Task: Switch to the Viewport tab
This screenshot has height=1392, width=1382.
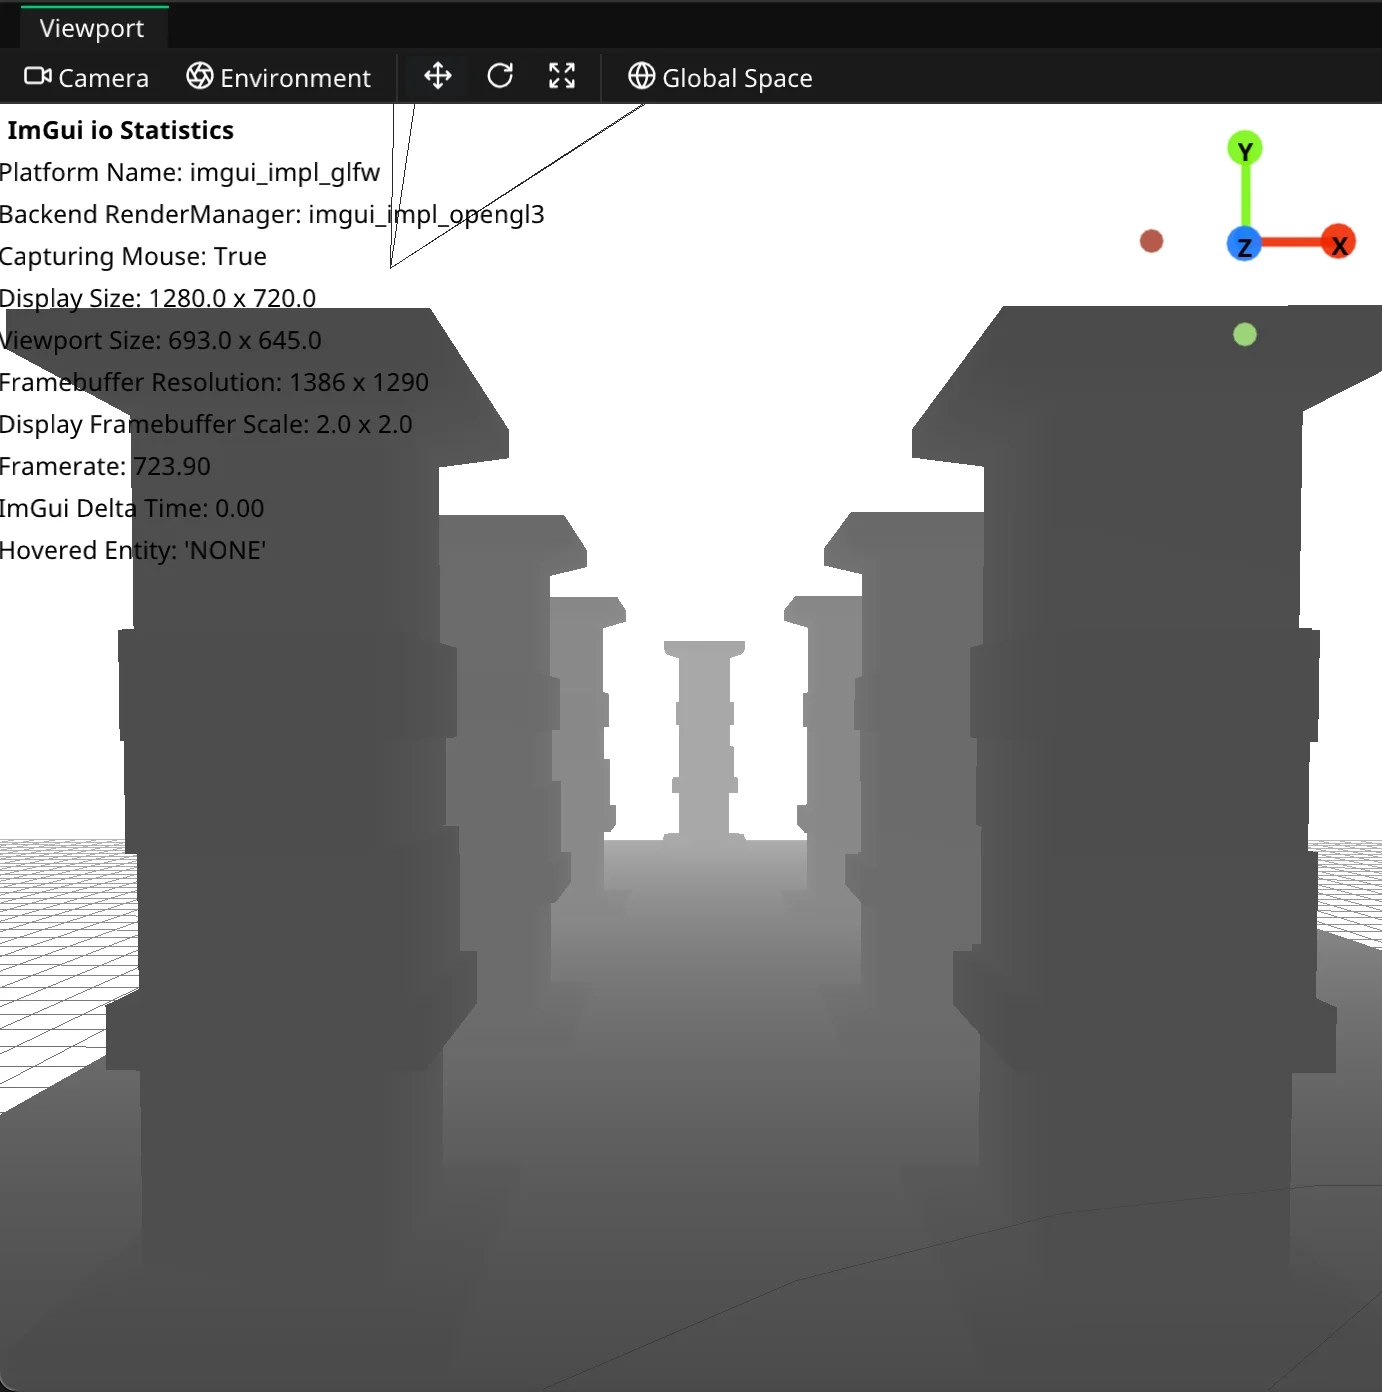Action: point(92,28)
